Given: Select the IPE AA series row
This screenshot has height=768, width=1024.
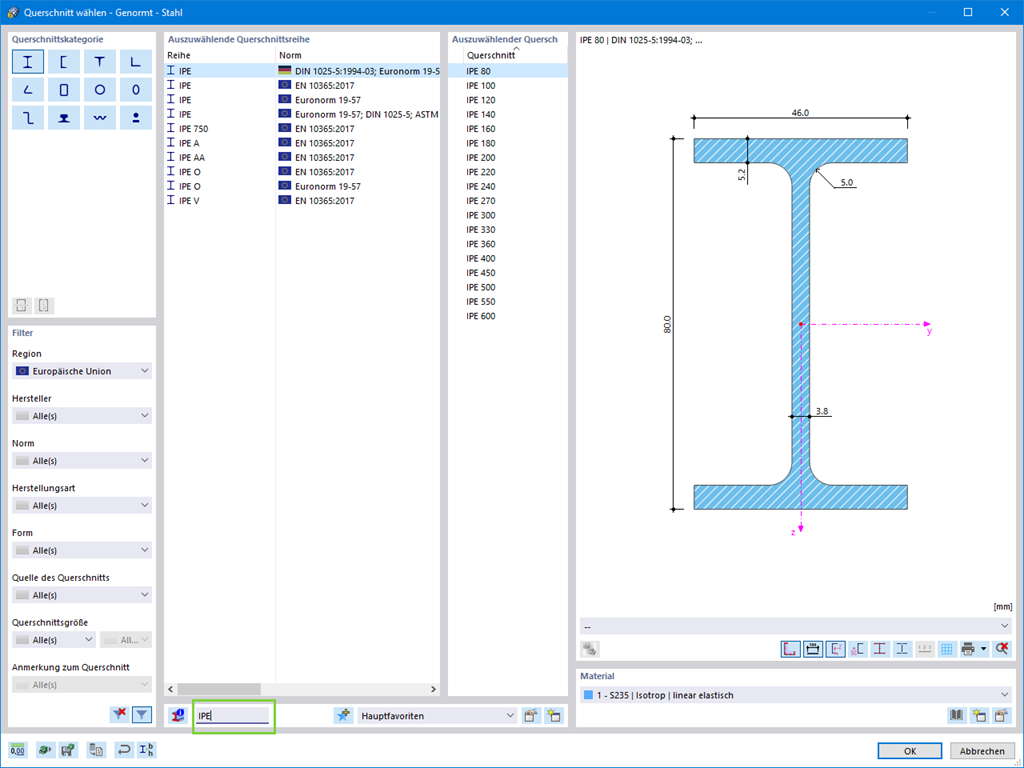Looking at the screenshot, I should click(302, 157).
